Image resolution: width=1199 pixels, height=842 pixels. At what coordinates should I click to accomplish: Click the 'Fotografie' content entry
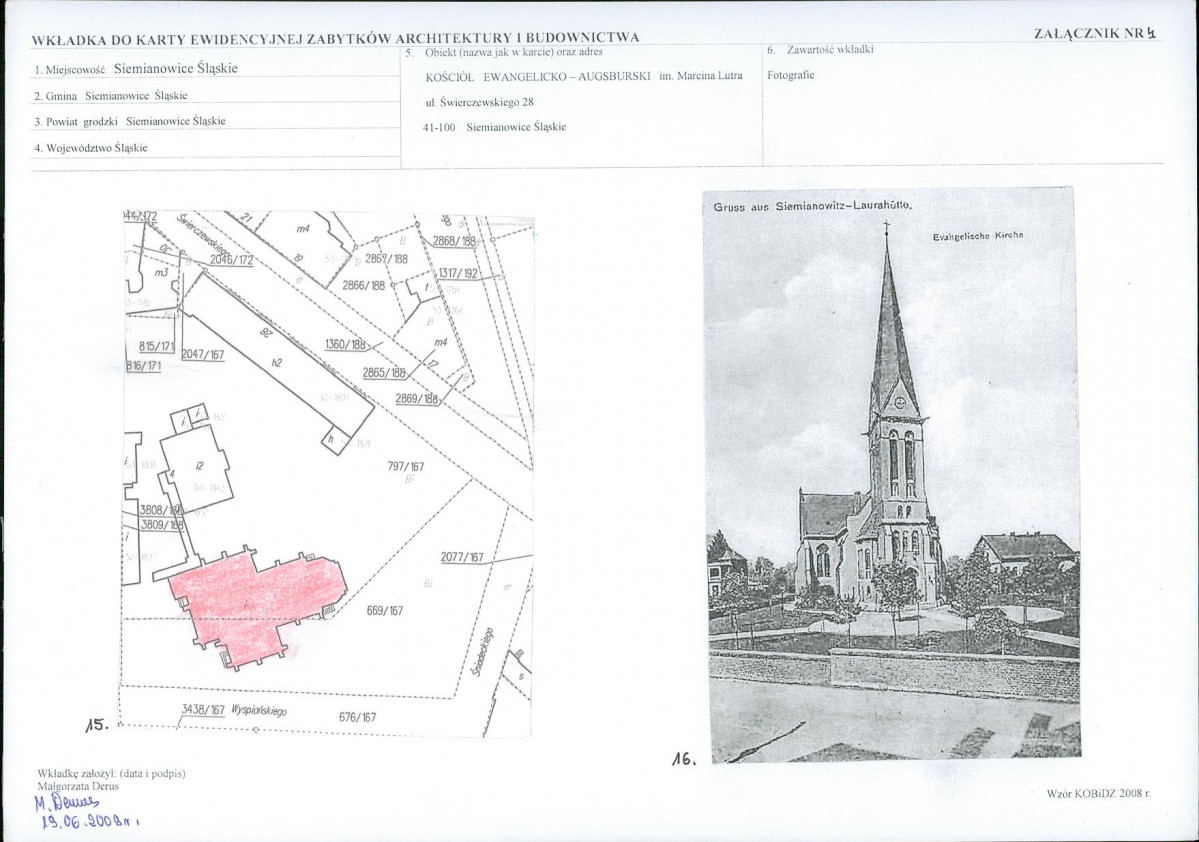pos(790,75)
